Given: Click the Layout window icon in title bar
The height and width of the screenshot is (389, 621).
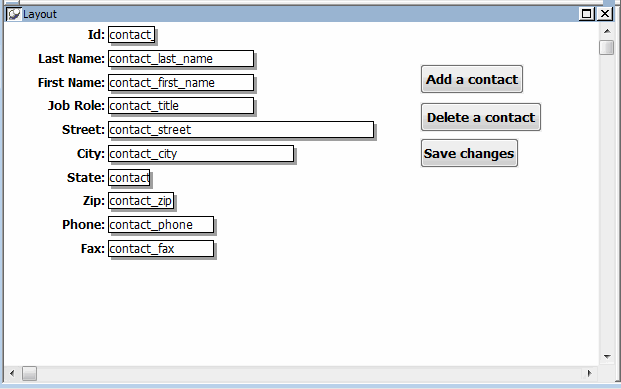Looking at the screenshot, I should (x=13, y=14).
